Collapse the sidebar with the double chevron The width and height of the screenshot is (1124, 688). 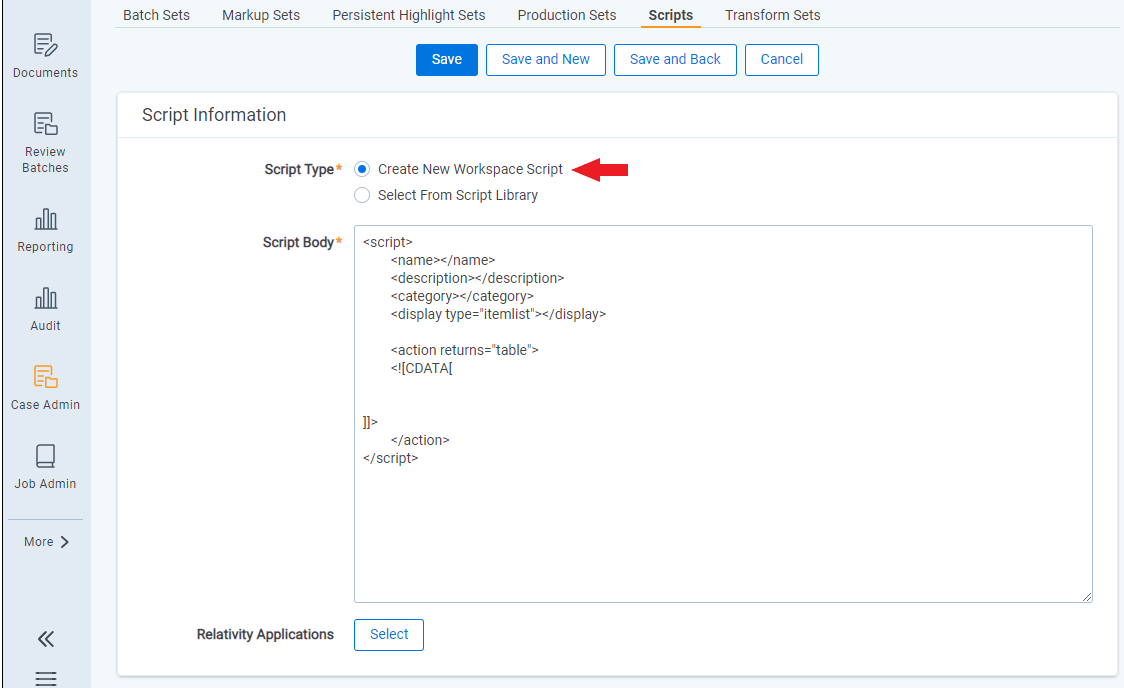(x=46, y=639)
